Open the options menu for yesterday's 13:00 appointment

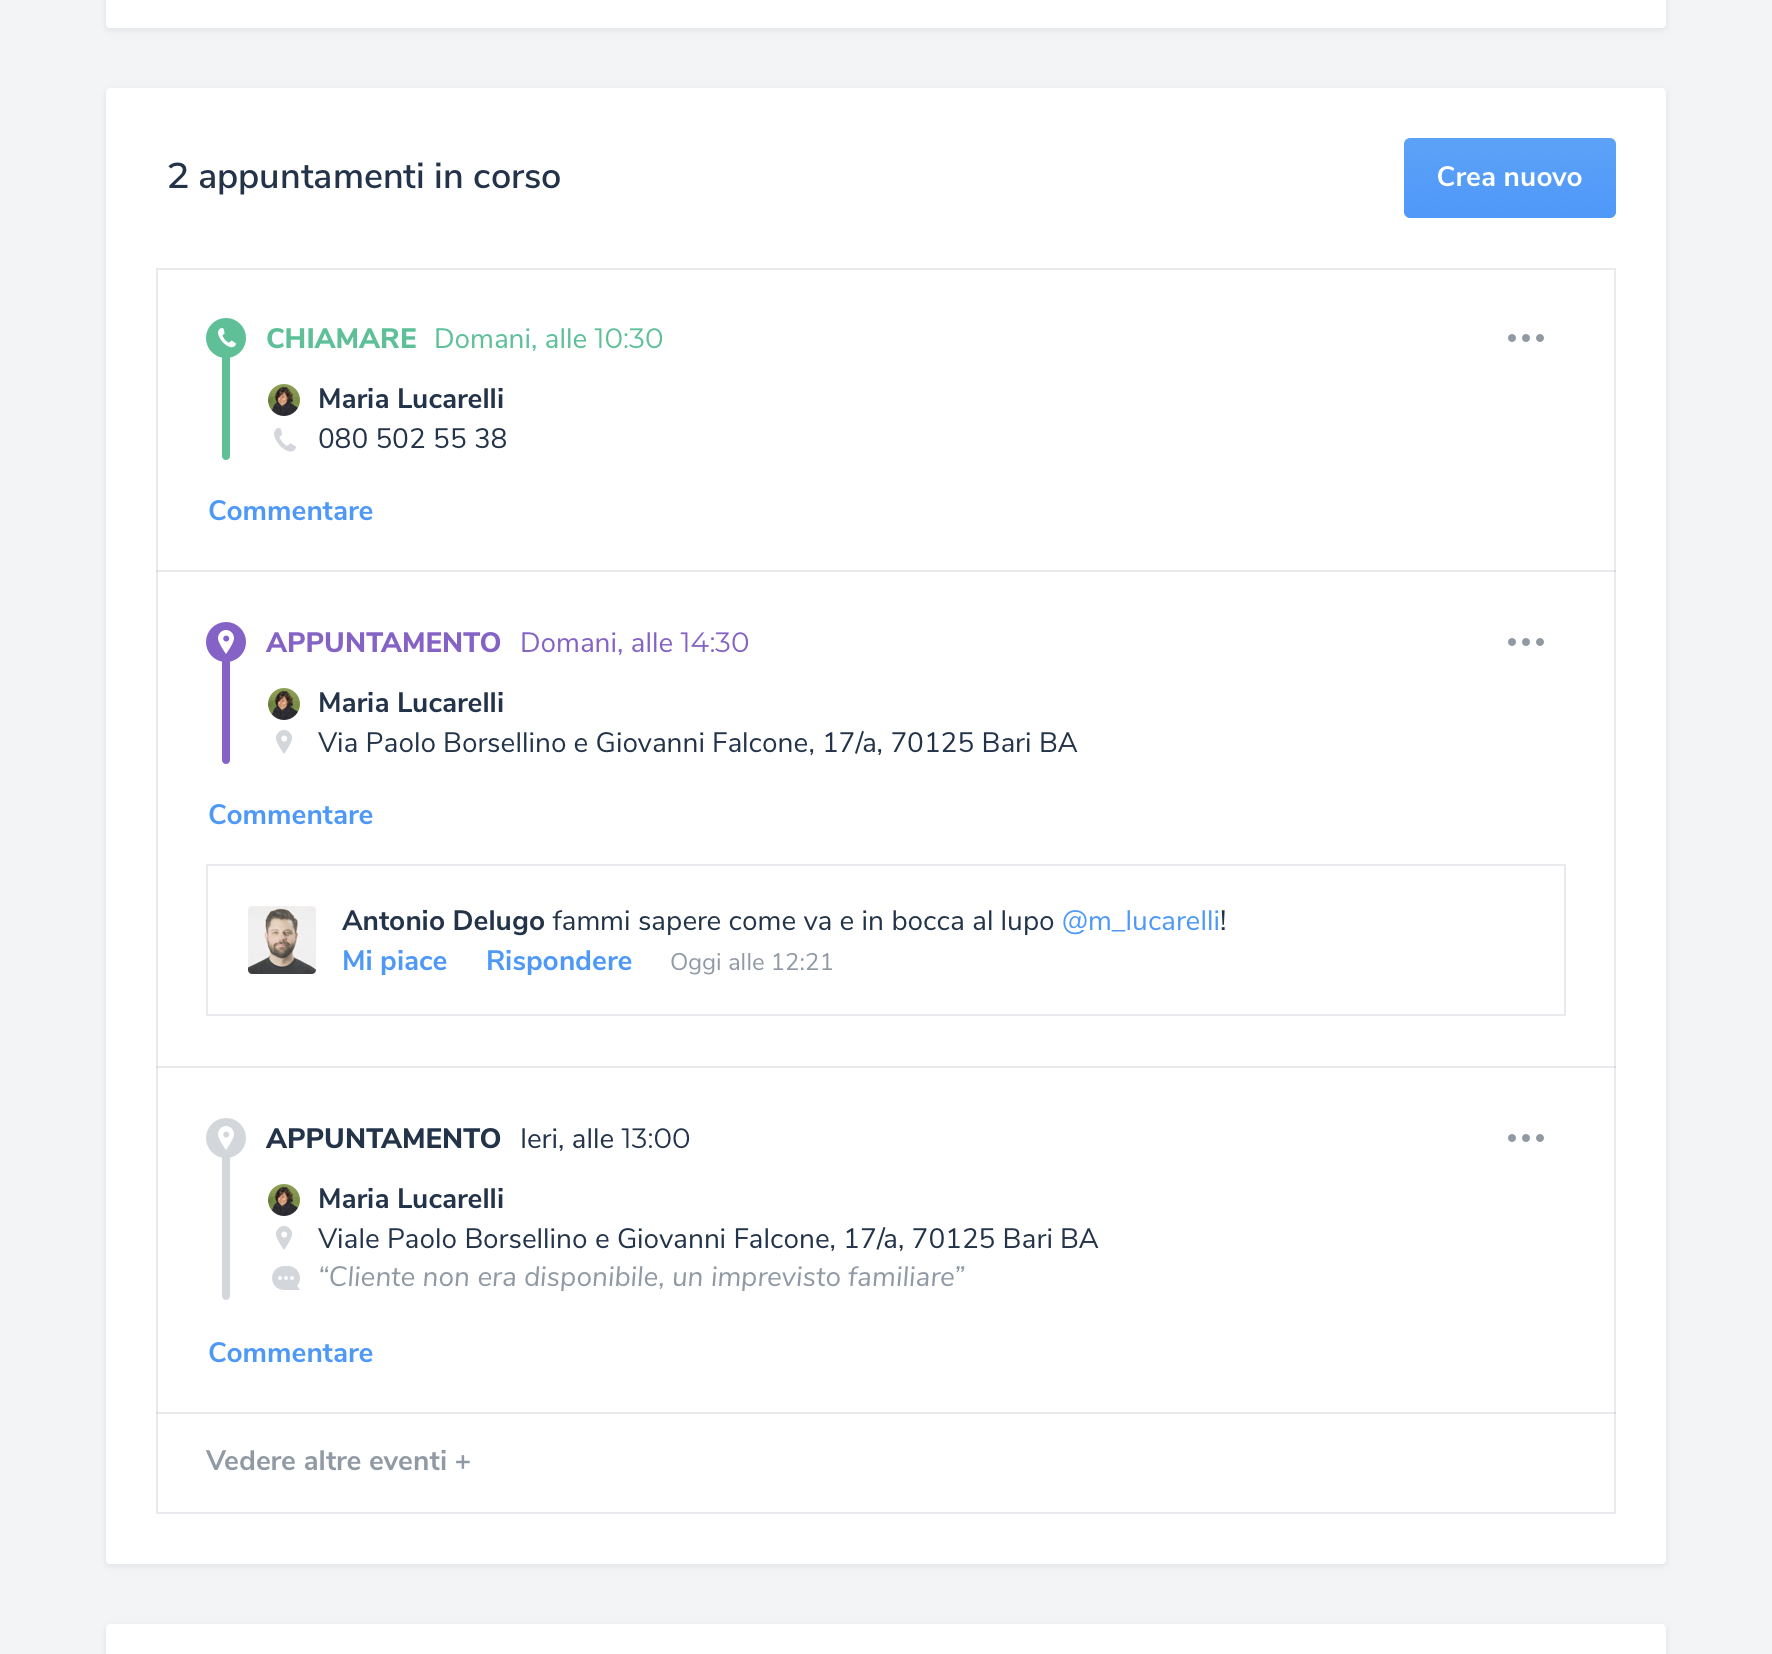point(1525,1138)
